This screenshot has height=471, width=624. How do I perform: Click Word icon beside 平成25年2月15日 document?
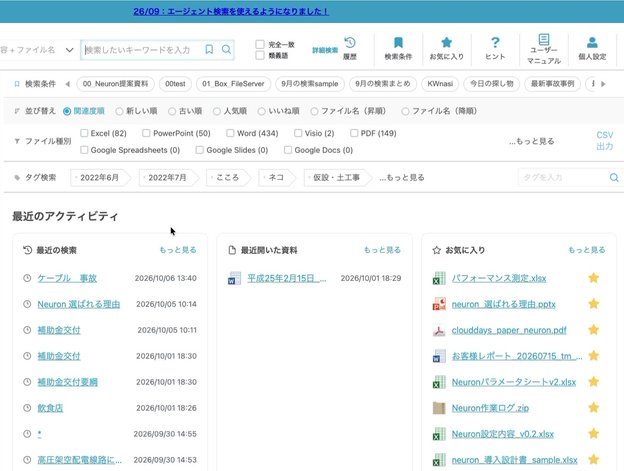pyautogui.click(x=234, y=278)
